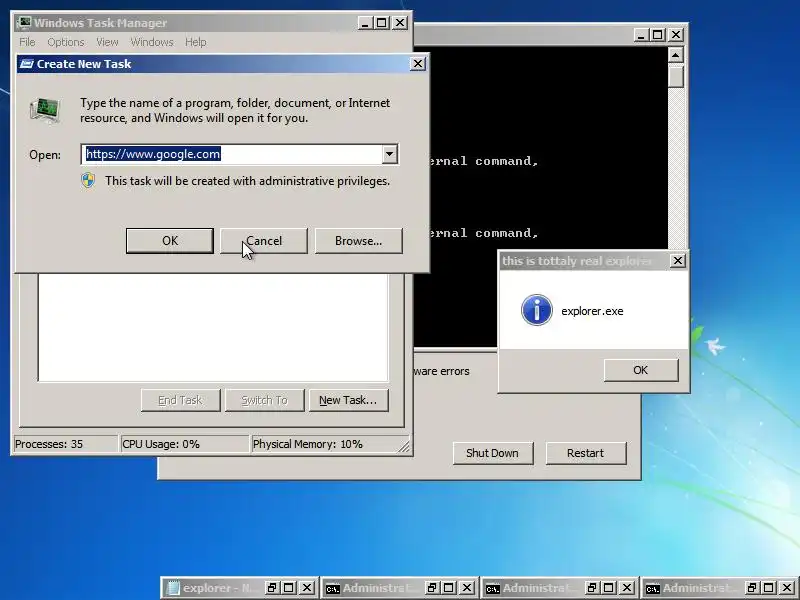Click Cancel in the Create New Task dialog
Screen dimensions: 800x600
(x=264, y=241)
